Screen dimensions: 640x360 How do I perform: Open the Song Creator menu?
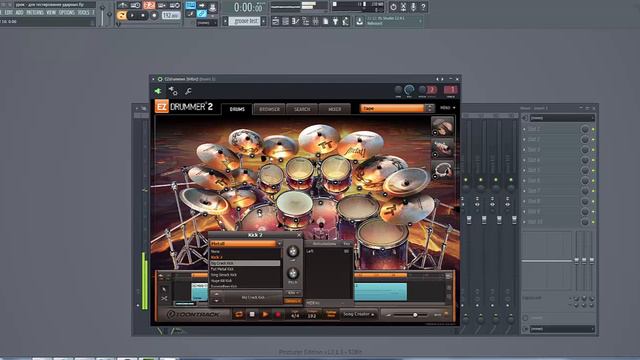click(359, 314)
